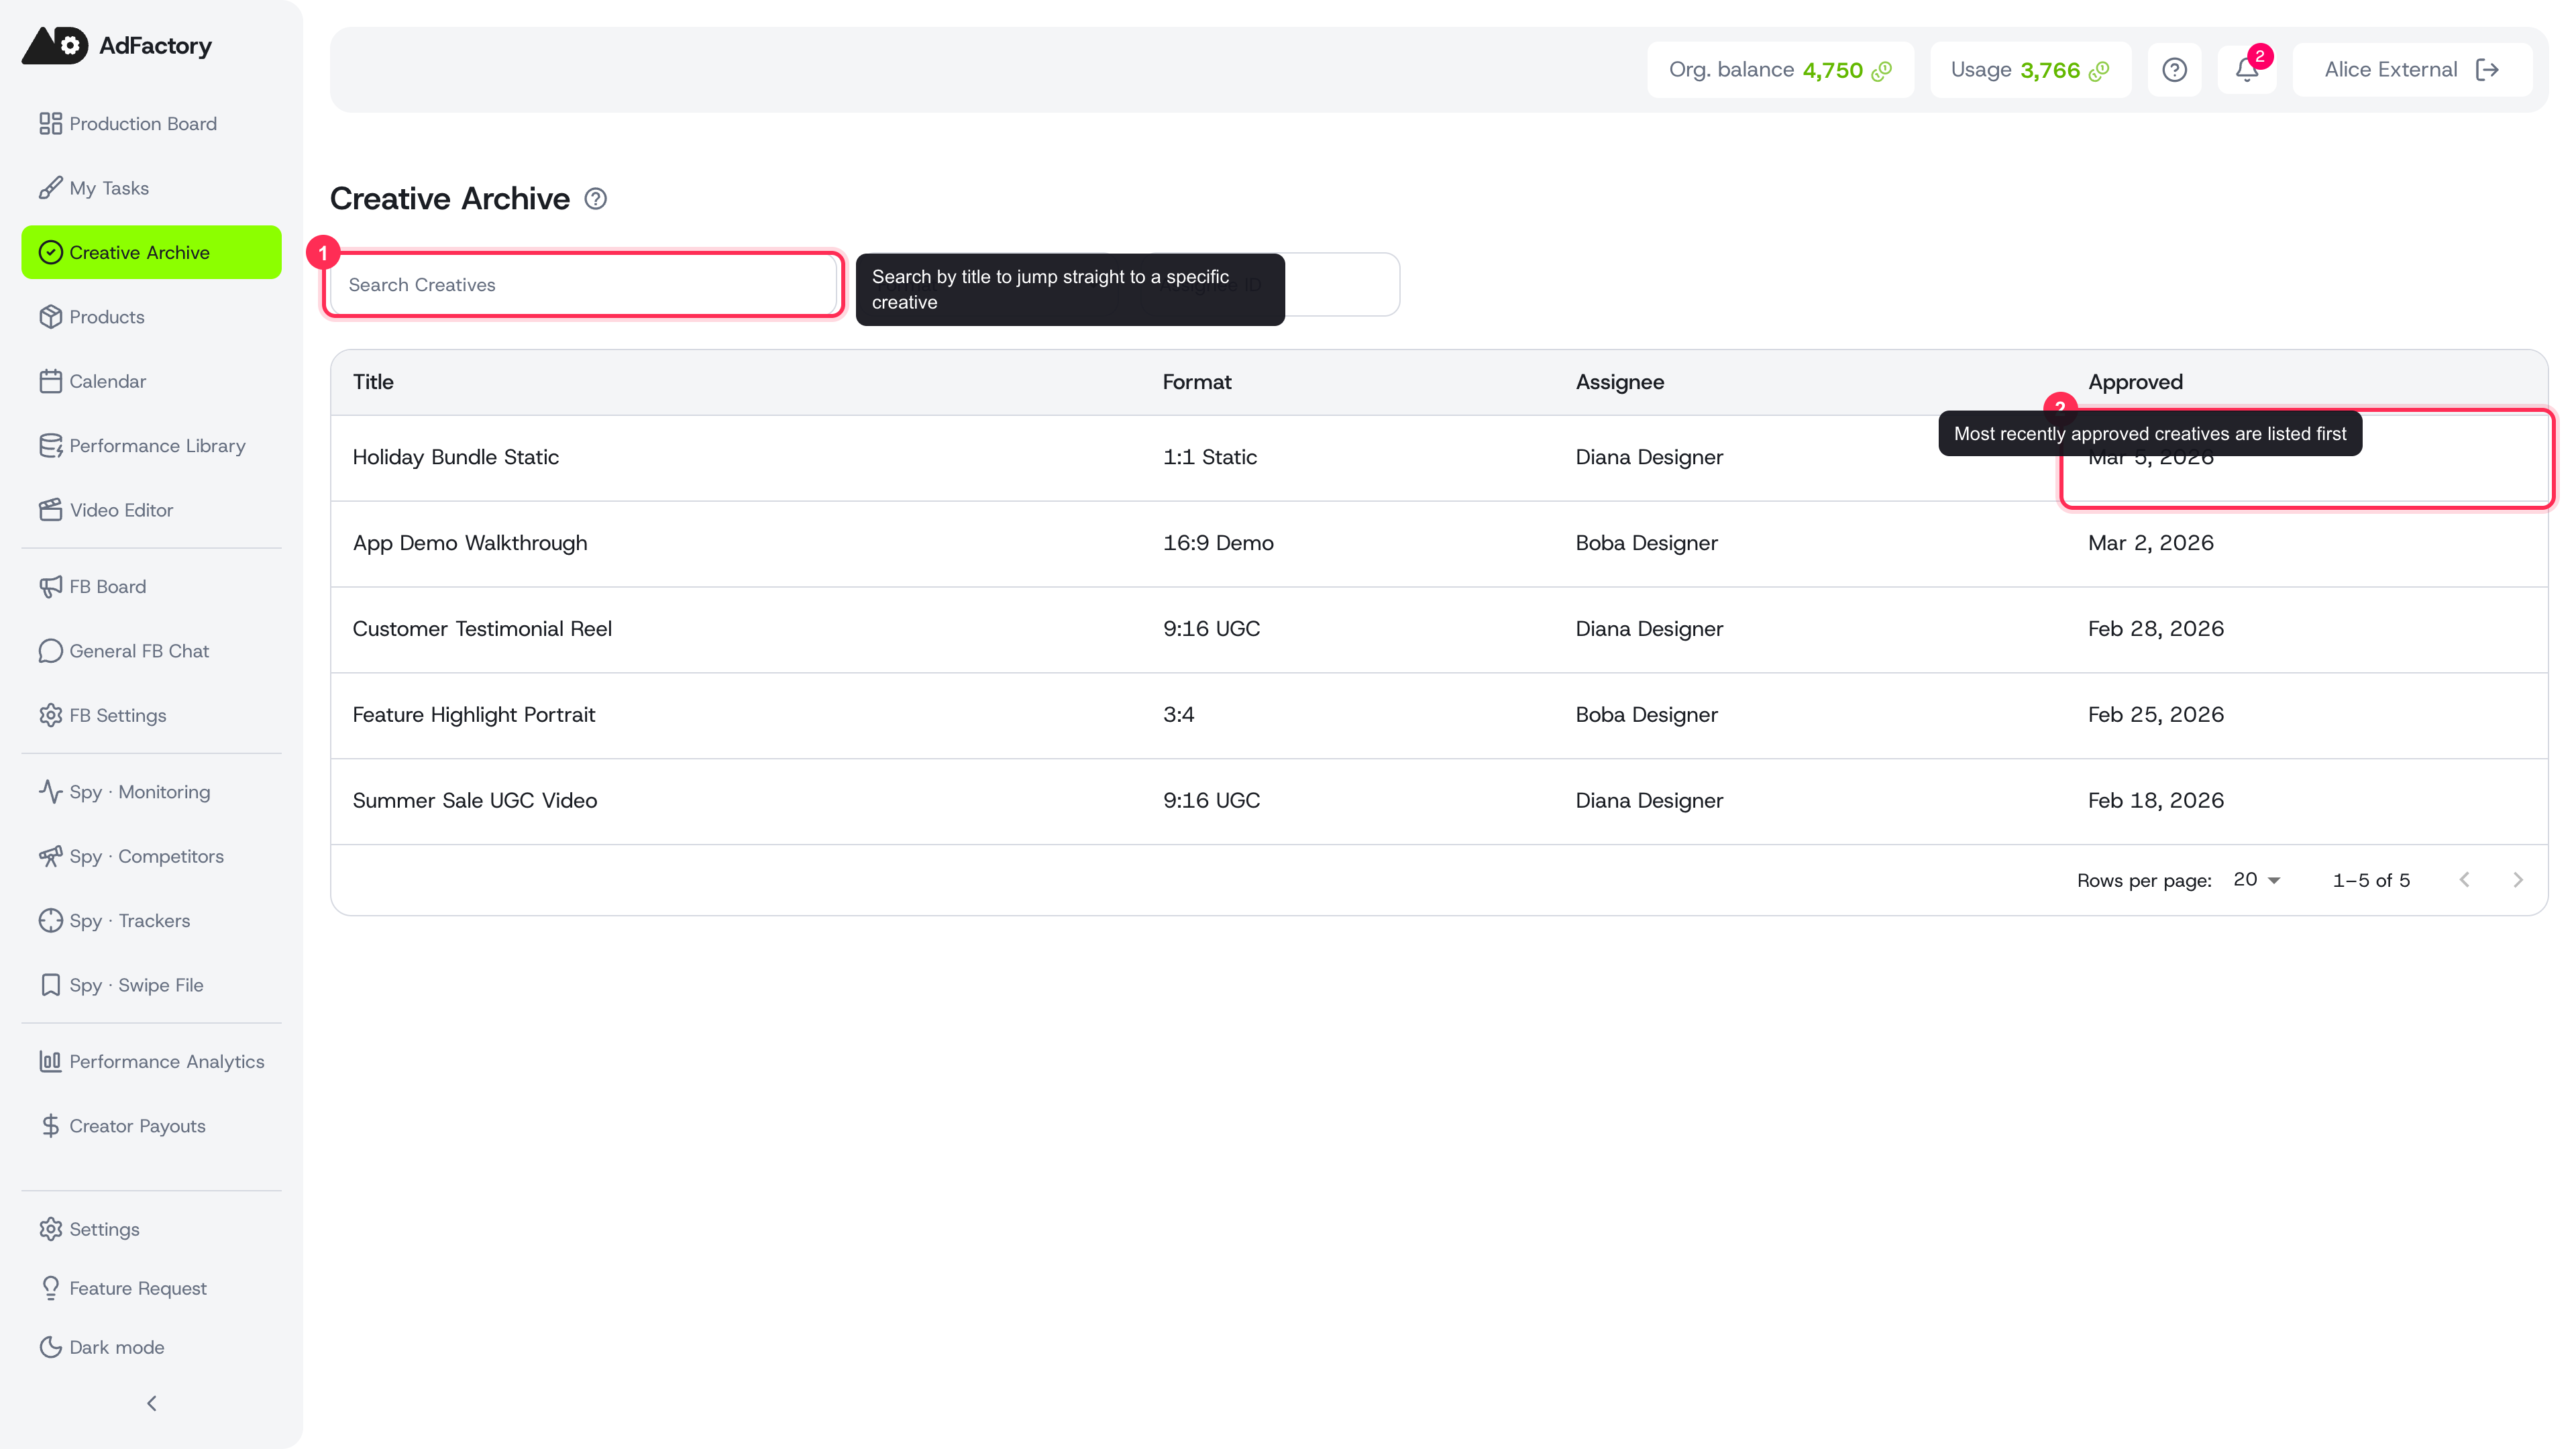Image resolution: width=2576 pixels, height=1449 pixels.
Task: Click General FB Chat bubble icon
Action: point(50,651)
